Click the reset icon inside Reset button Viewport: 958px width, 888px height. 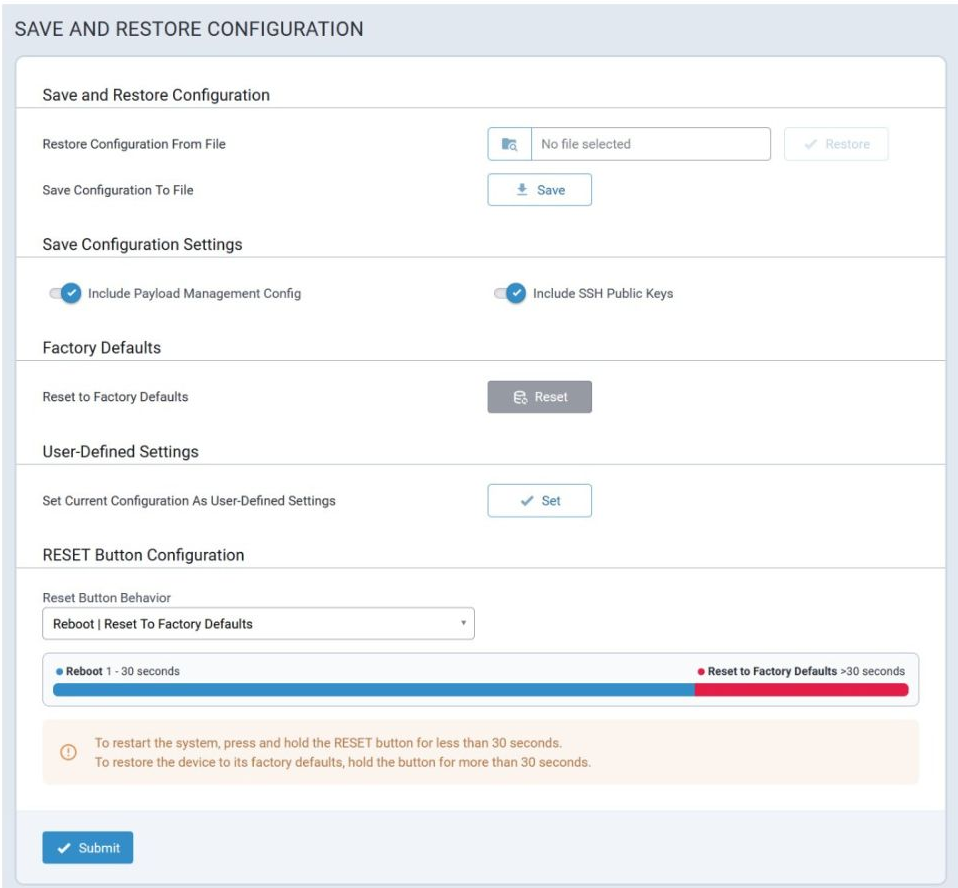click(x=520, y=397)
